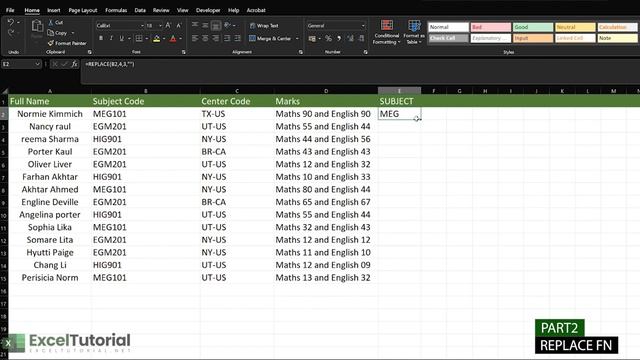Toggle Bold formatting
This screenshot has width=640, height=360.
(x=101, y=38)
